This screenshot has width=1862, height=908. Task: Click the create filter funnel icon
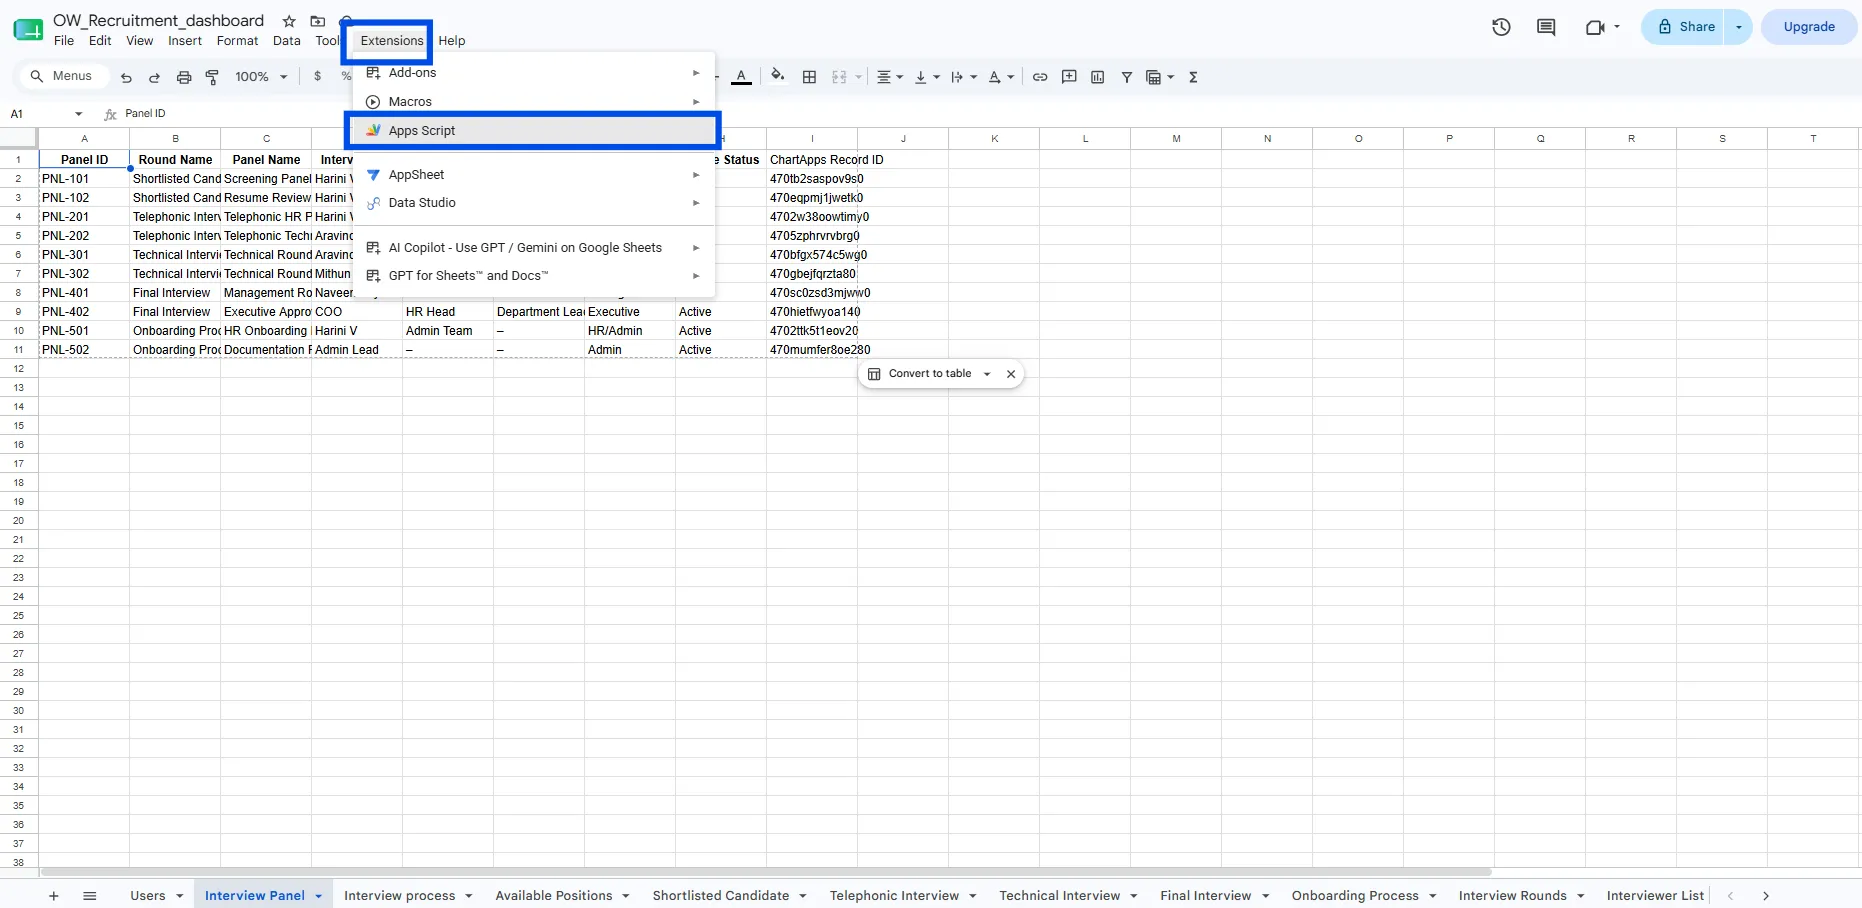pyautogui.click(x=1126, y=77)
